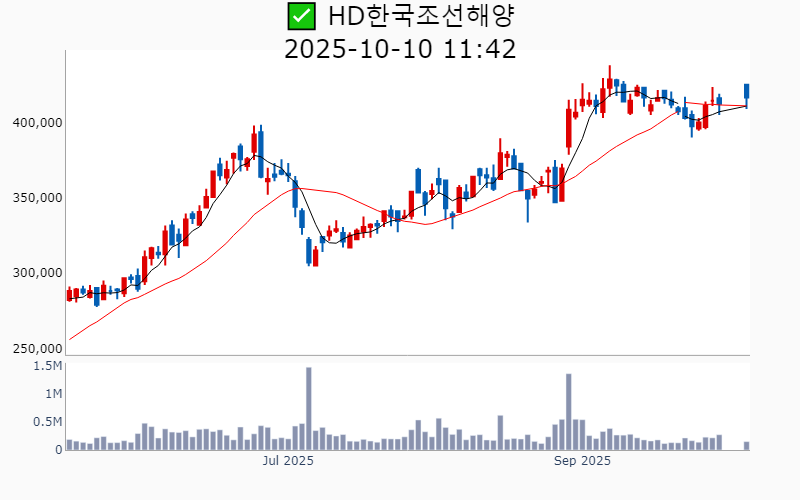Viewport: 800px width, 500px height.
Task: Select the 2025-10-10 11:42 timestamp text
Action: tap(400, 49)
